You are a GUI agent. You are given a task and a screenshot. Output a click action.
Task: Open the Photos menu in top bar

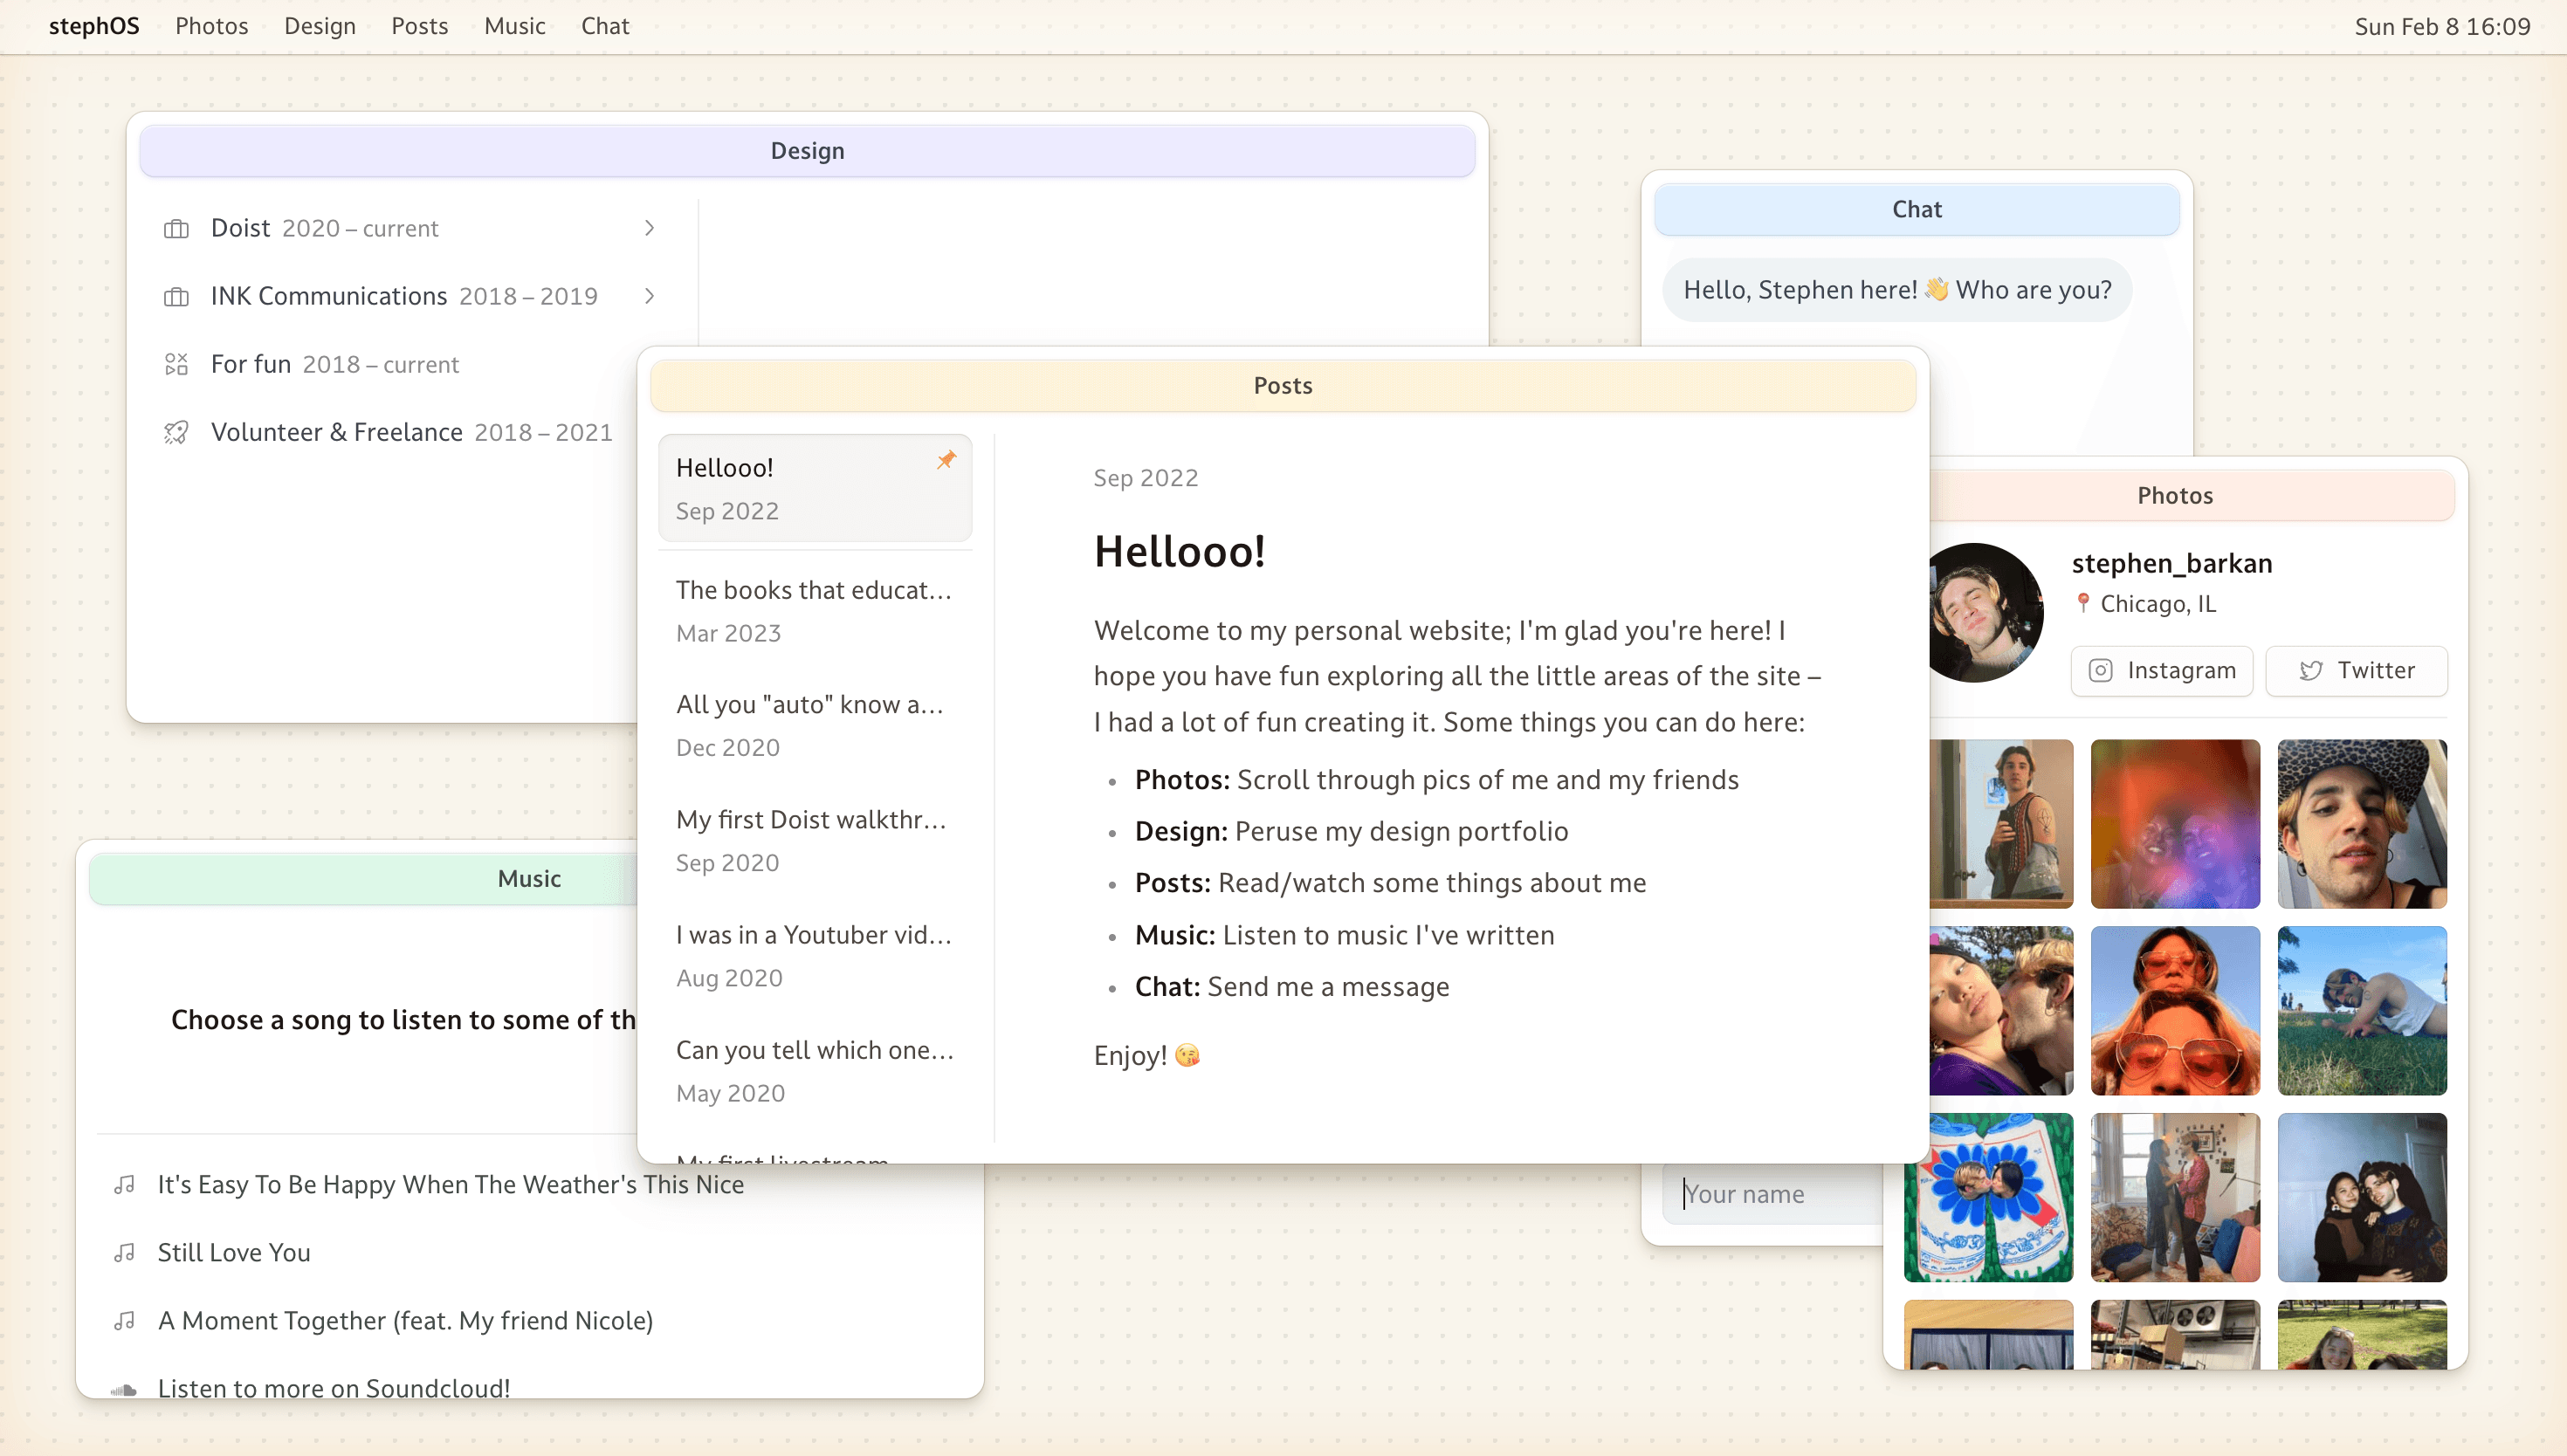tap(211, 26)
